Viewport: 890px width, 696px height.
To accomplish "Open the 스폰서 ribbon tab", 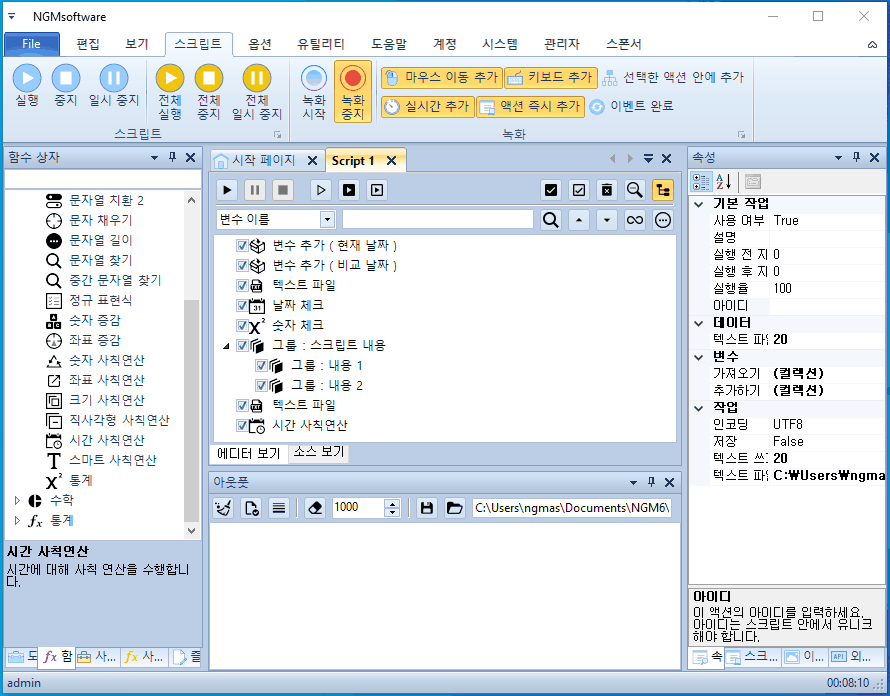I will 623,44.
